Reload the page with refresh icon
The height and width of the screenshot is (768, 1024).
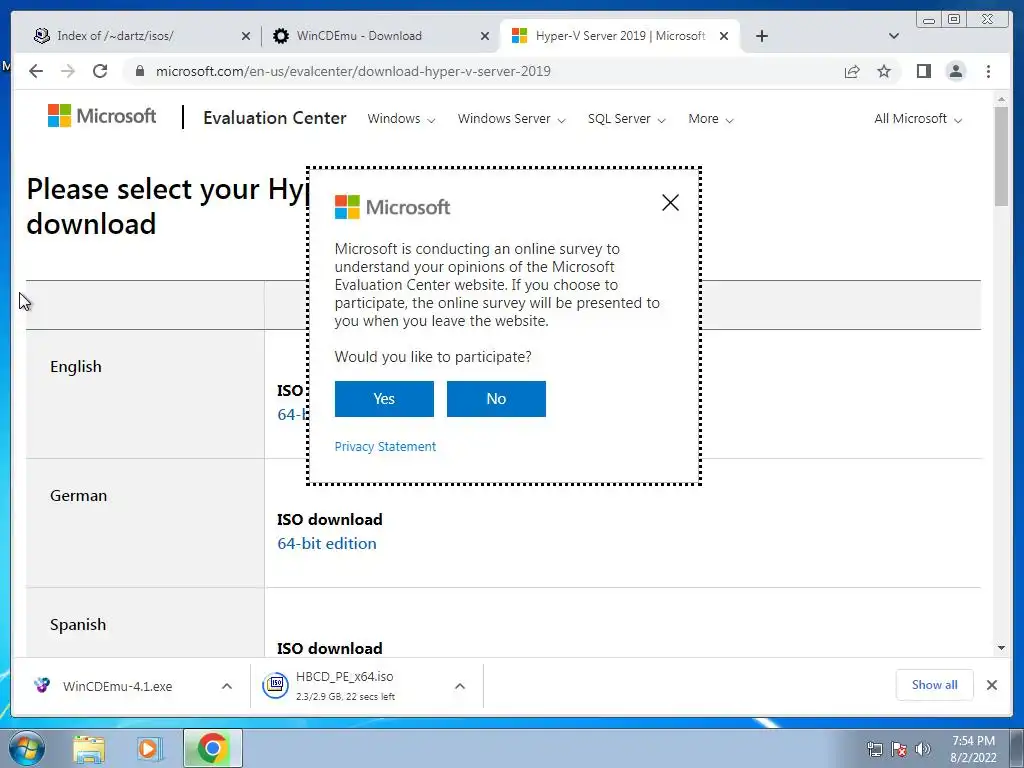[x=100, y=71]
